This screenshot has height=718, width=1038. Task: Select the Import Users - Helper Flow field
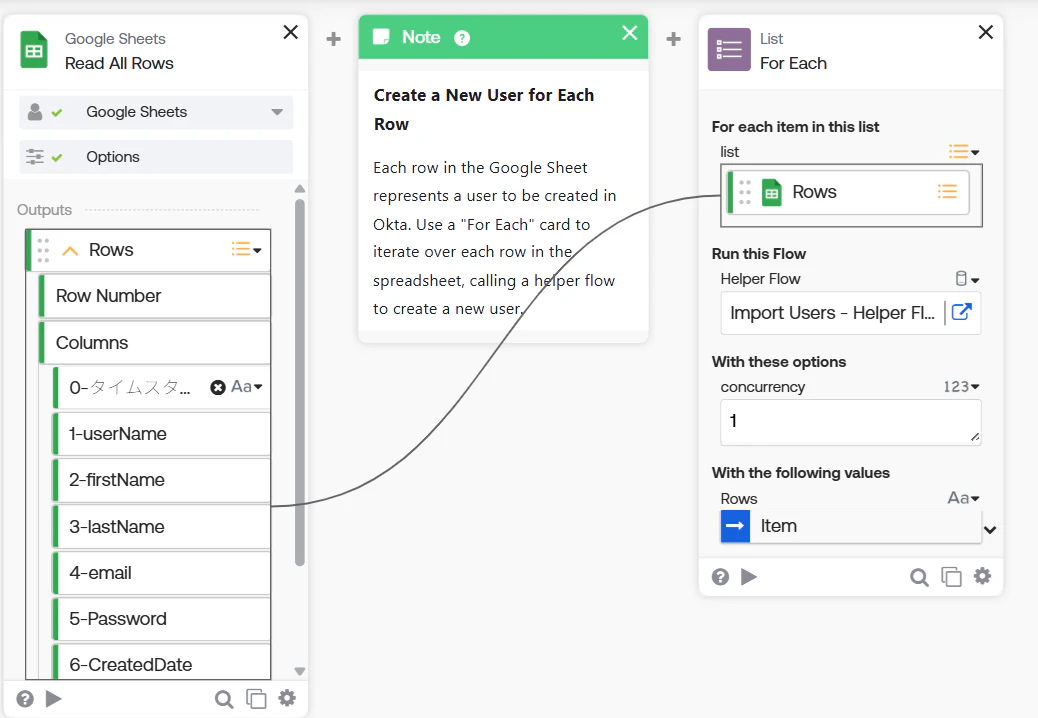pos(832,312)
